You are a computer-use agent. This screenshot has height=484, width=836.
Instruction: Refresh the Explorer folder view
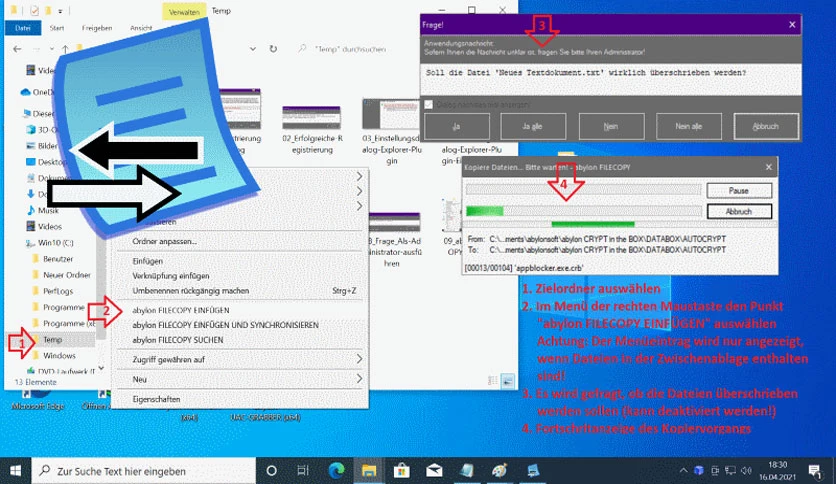point(273,49)
